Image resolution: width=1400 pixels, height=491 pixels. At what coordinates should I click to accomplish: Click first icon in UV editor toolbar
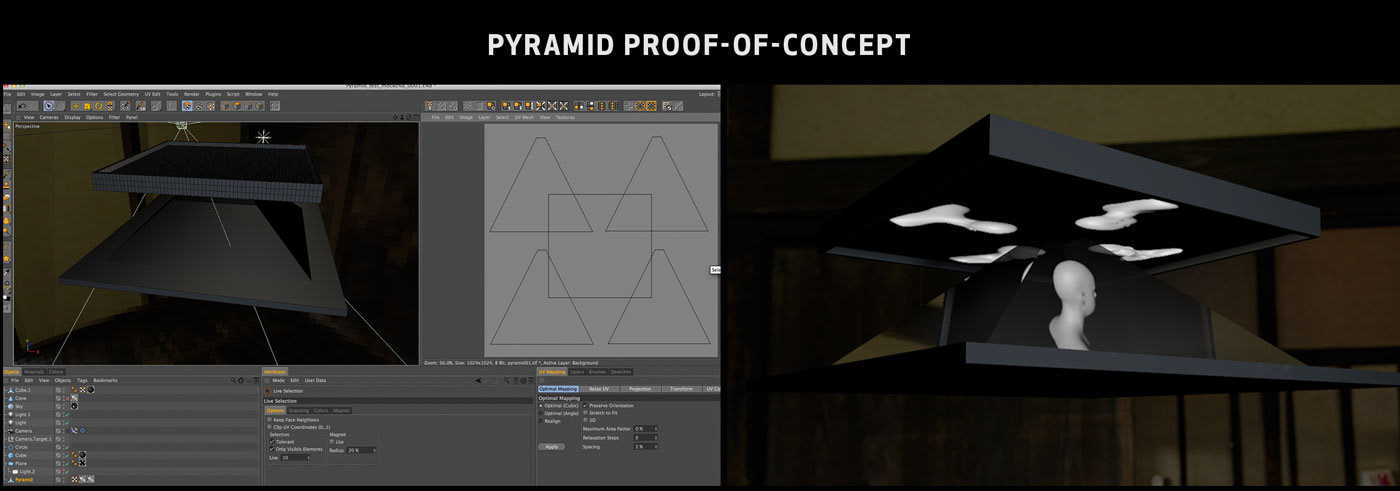coord(430,106)
